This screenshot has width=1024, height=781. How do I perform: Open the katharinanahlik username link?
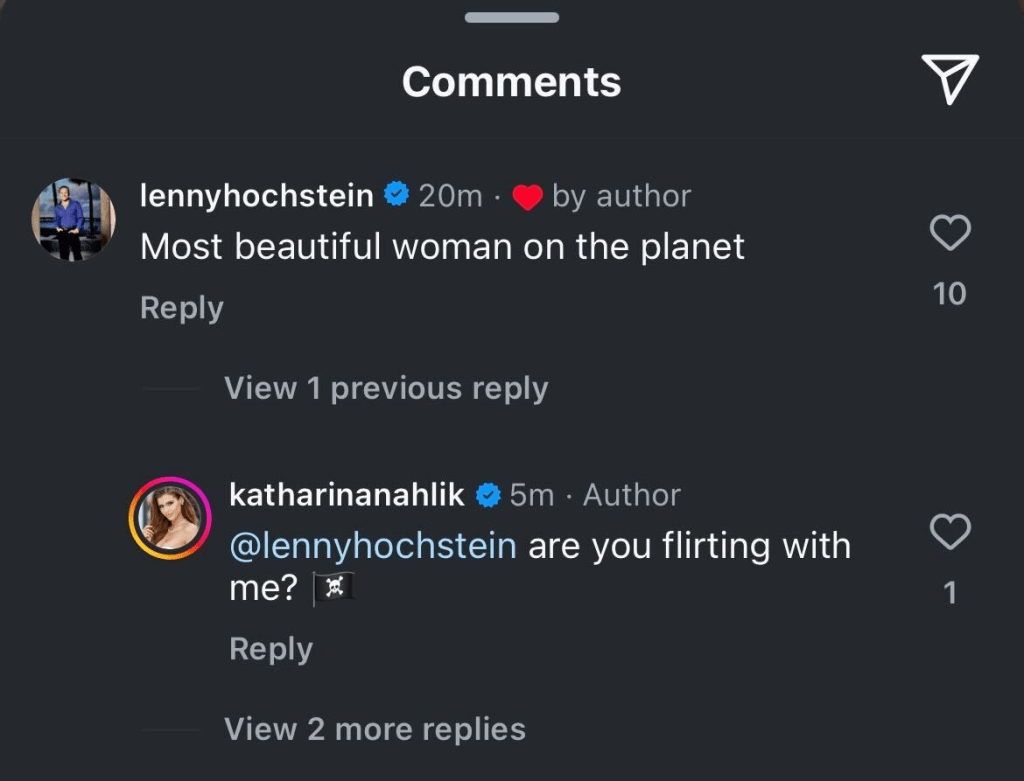point(347,494)
